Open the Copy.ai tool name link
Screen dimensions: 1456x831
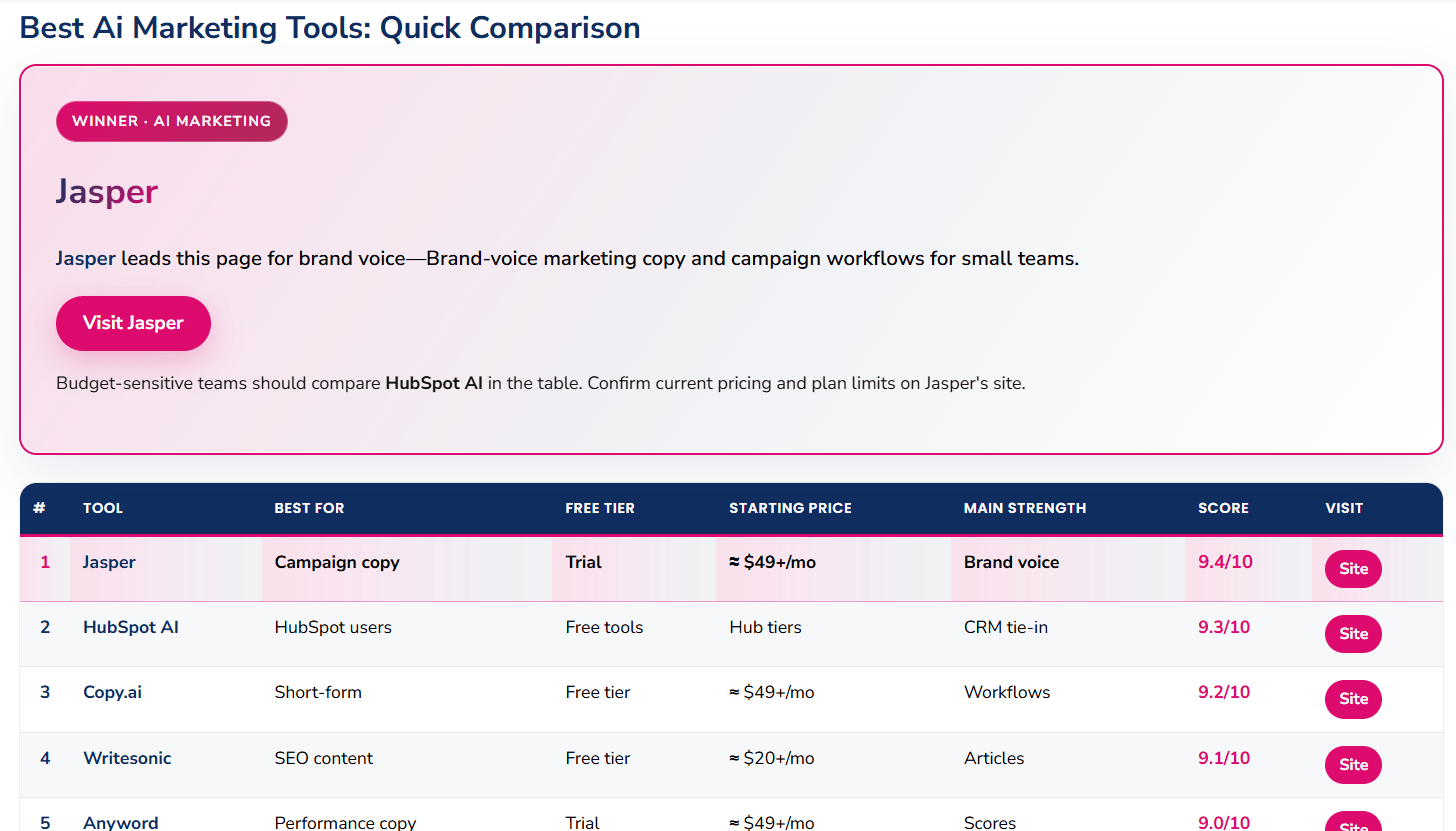click(x=112, y=692)
